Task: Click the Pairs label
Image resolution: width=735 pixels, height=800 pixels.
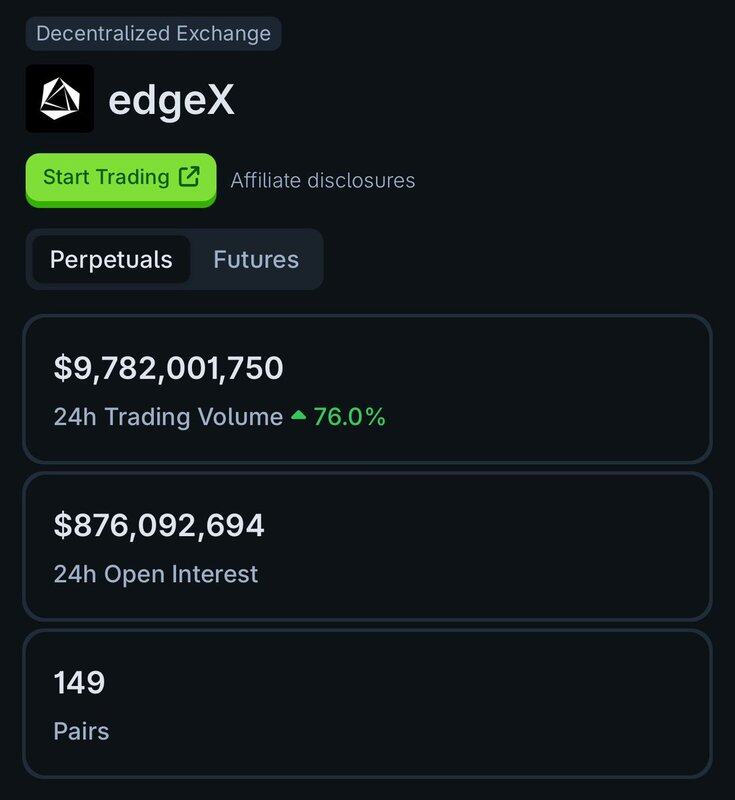Action: [81, 732]
